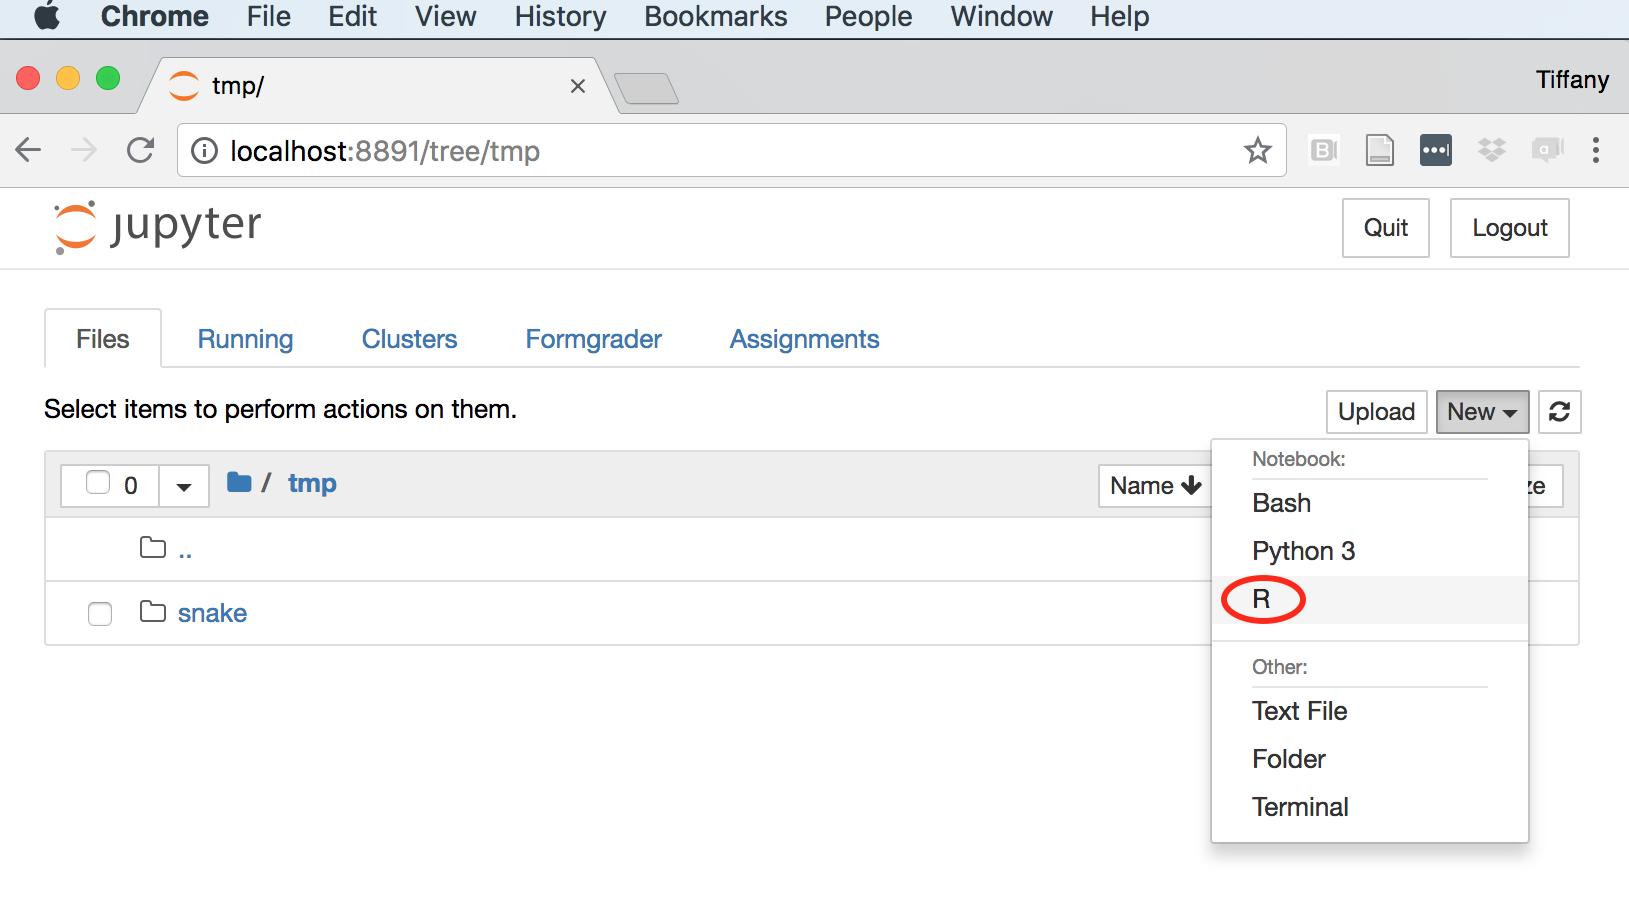Open the Formgrader tab
This screenshot has width=1629, height=914.
[593, 339]
